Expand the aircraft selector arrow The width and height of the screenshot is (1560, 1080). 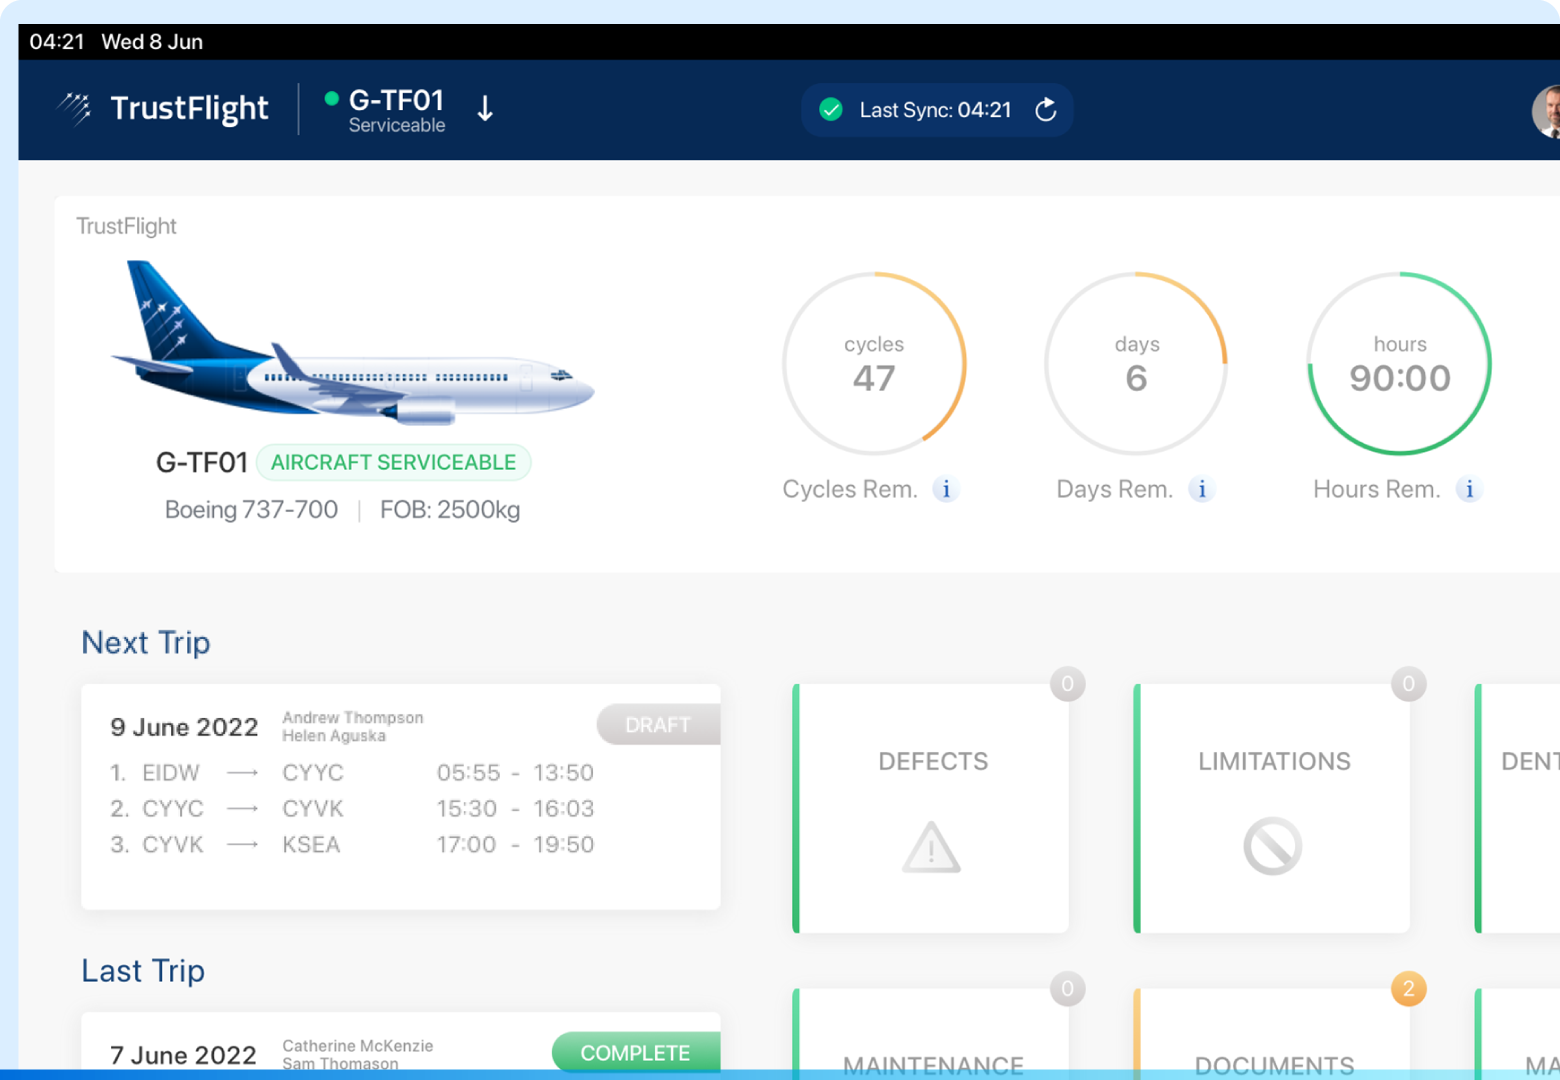coord(485,109)
